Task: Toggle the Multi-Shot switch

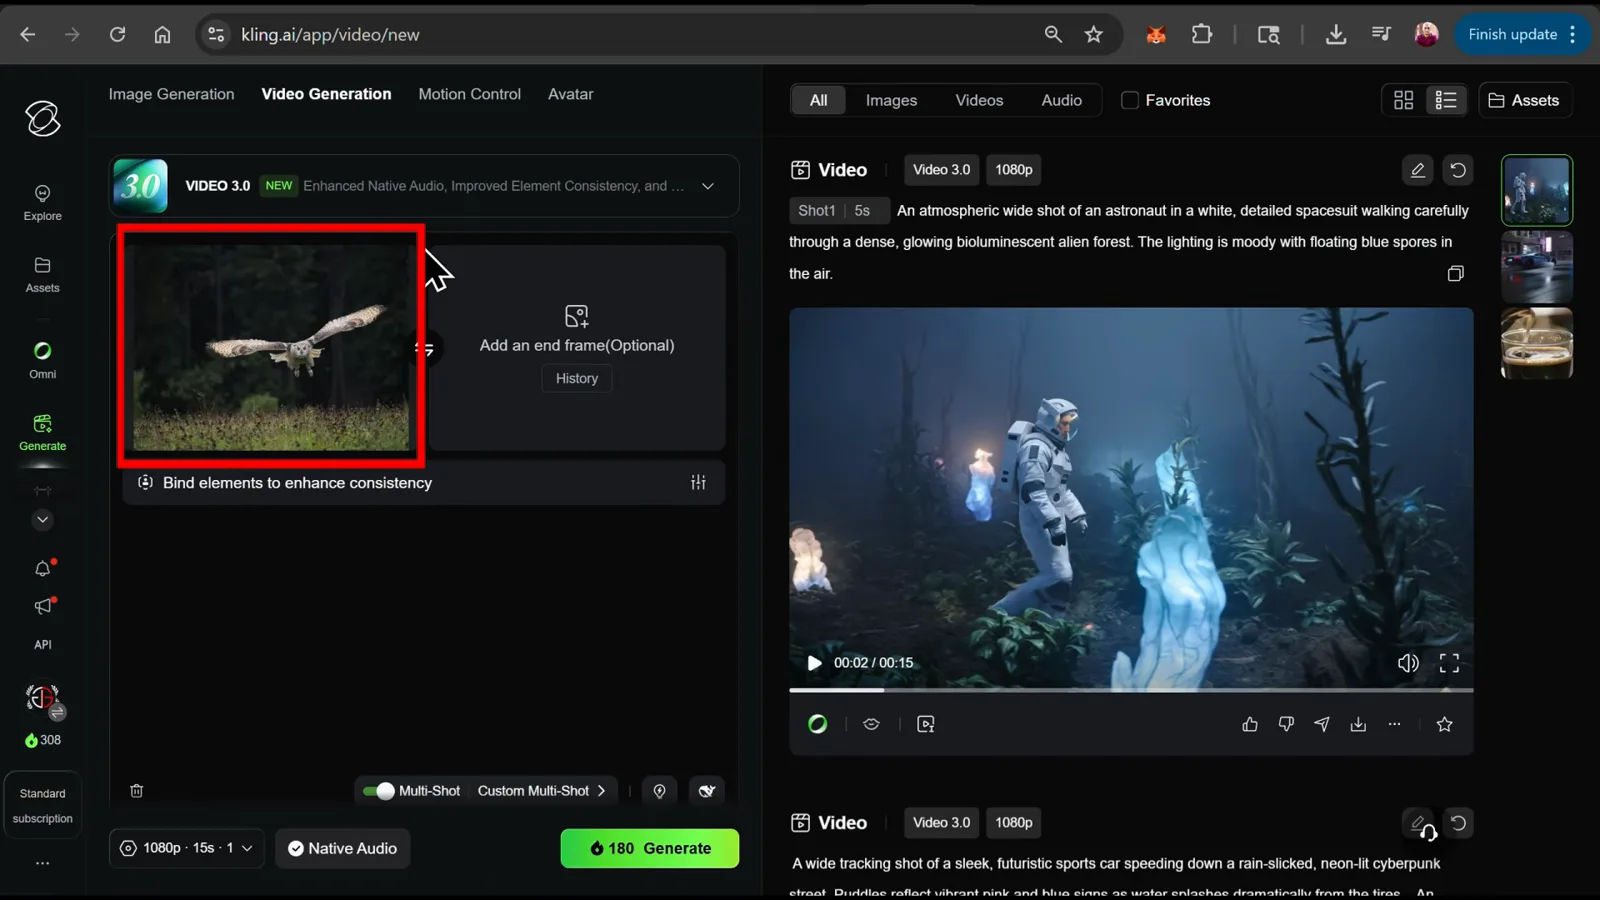Action: [x=378, y=791]
